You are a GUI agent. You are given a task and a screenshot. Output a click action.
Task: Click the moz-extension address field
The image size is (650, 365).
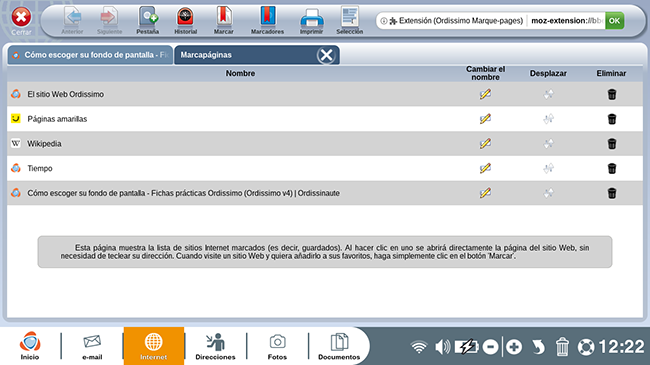pyautogui.click(x=566, y=21)
